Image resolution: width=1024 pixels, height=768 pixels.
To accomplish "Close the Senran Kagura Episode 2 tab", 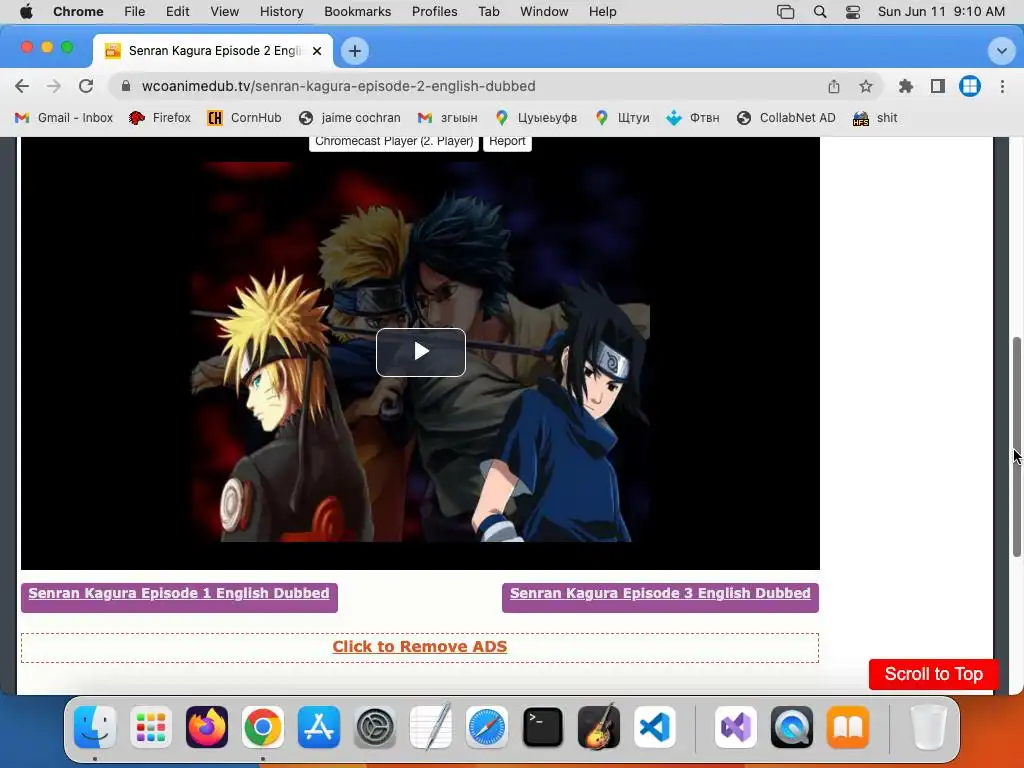I will click(x=317, y=51).
